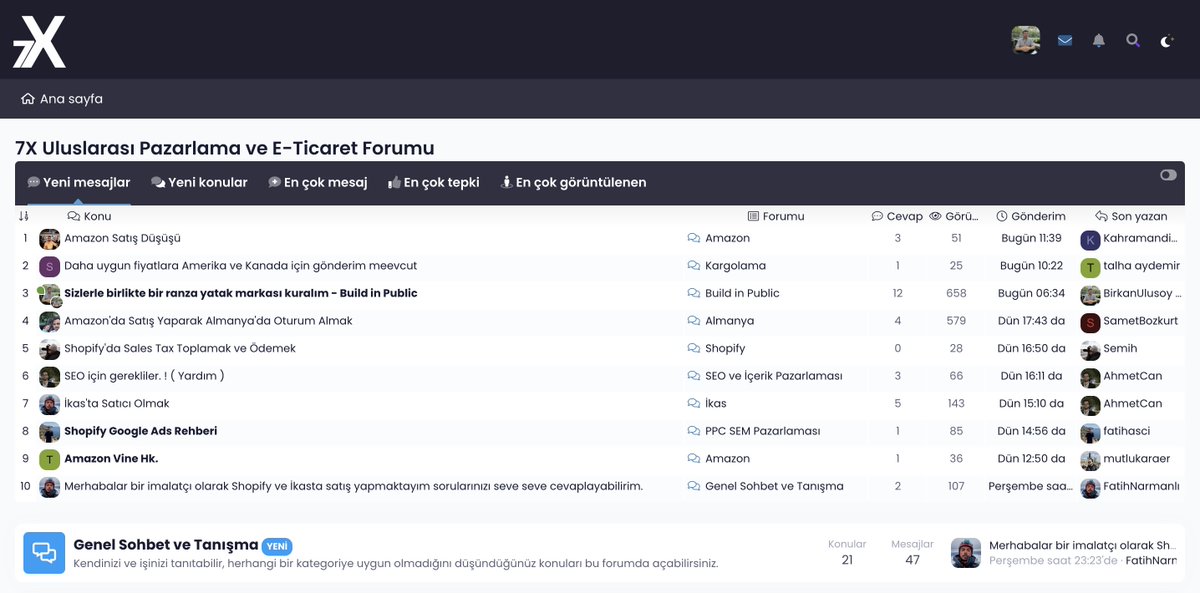Open the notifications bell icon

[1098, 40]
